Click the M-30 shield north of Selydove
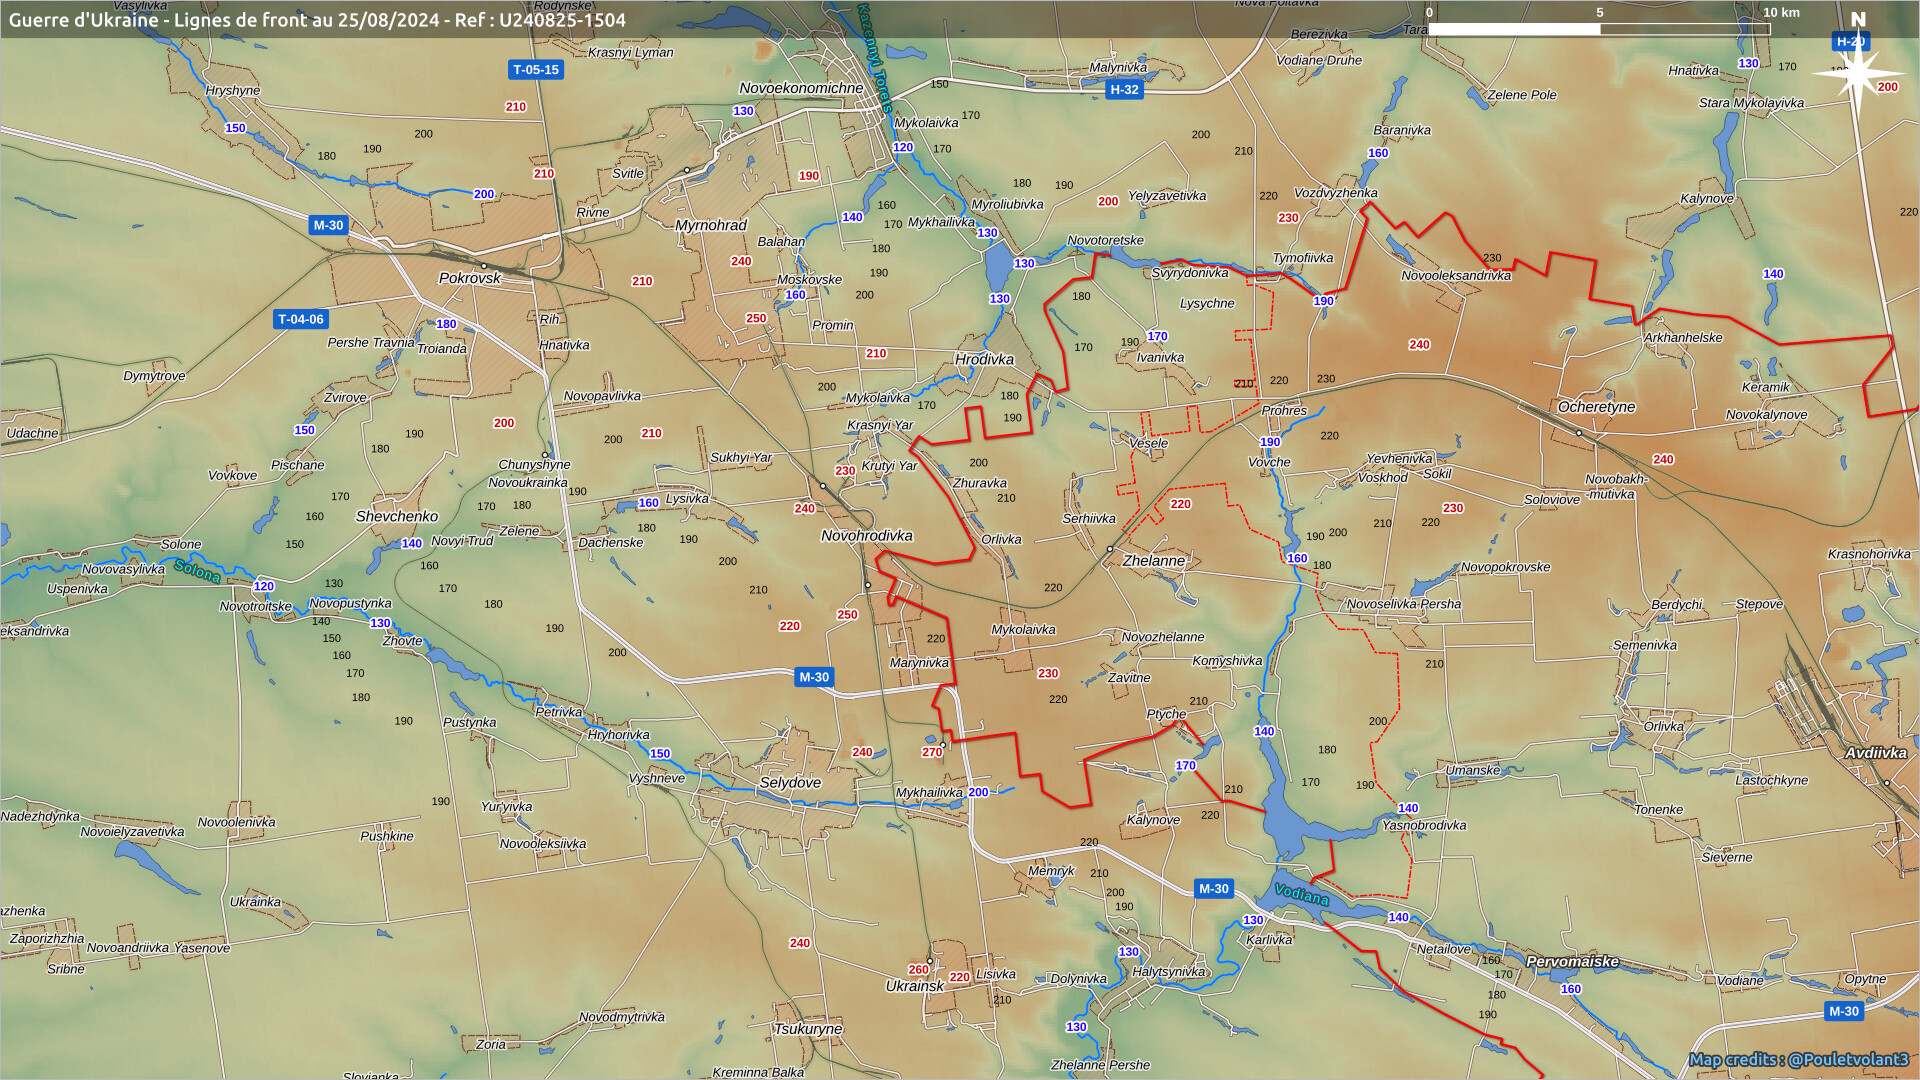Image resolution: width=1920 pixels, height=1080 pixels. pyautogui.click(x=814, y=678)
